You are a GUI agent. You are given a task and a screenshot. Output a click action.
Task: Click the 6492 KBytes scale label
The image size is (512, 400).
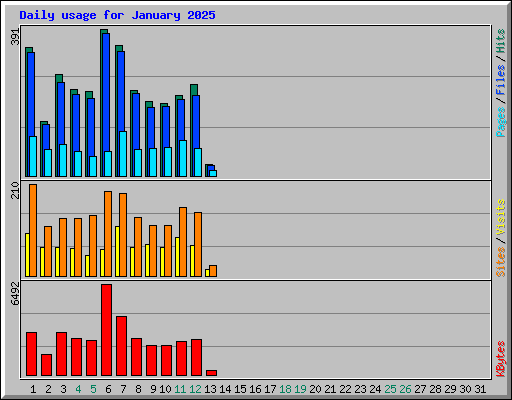tap(15, 294)
